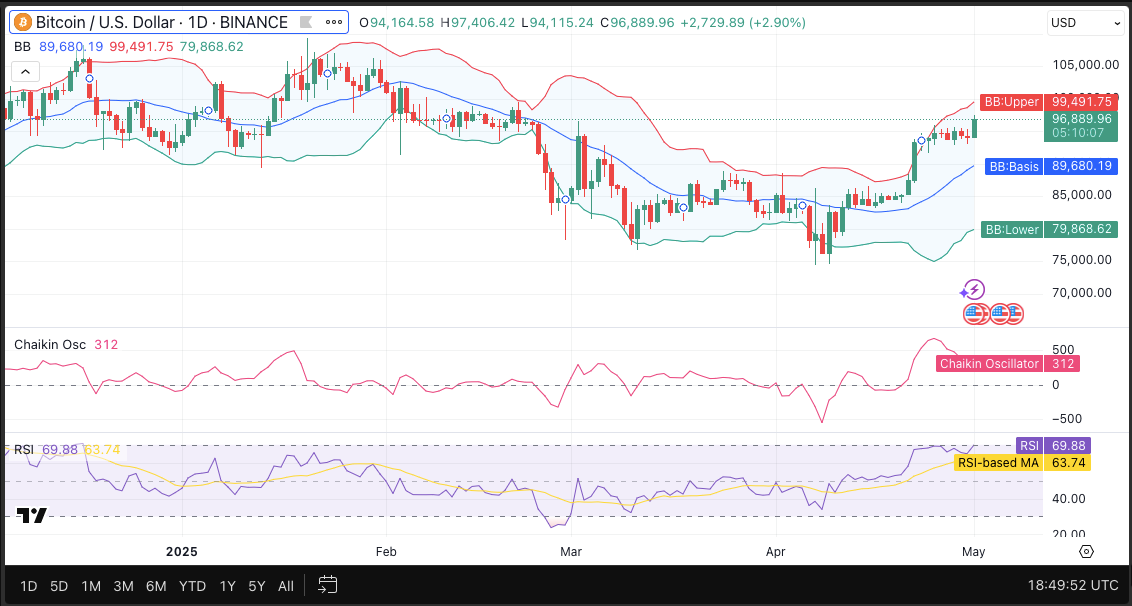Click the BB:Basis price label

click(1012, 166)
